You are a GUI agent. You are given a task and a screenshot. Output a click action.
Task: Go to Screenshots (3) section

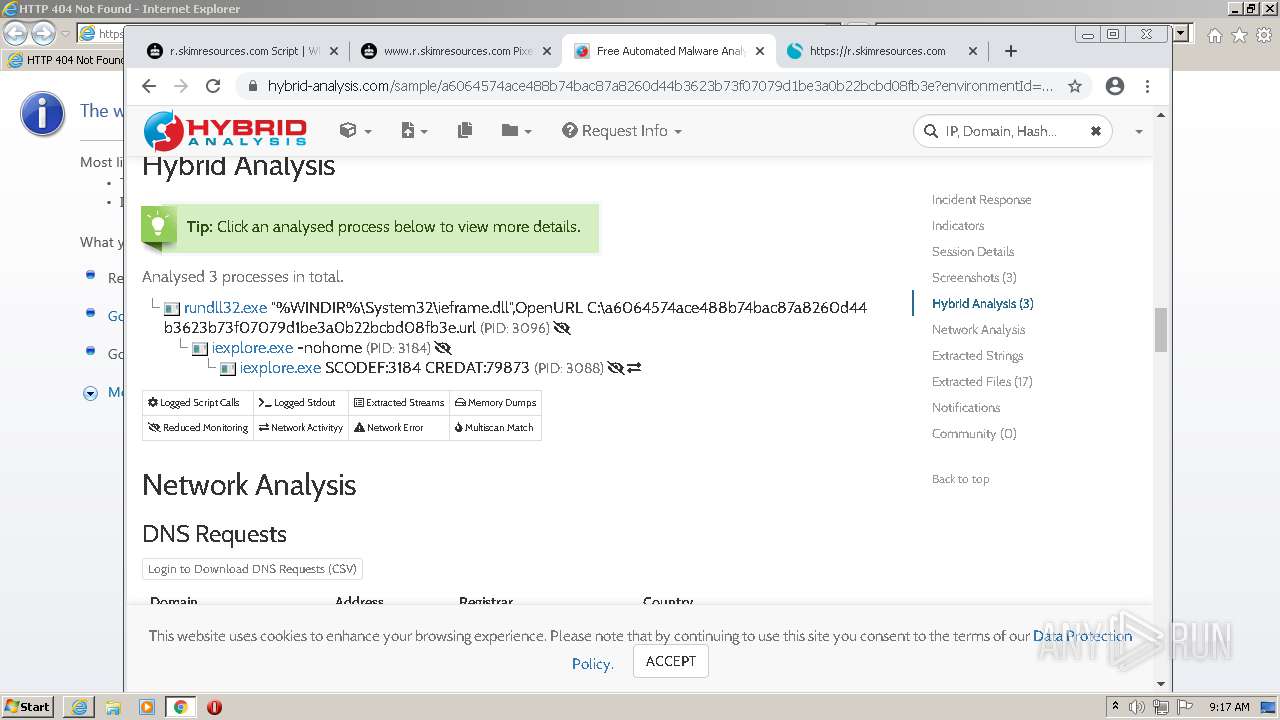click(974, 278)
